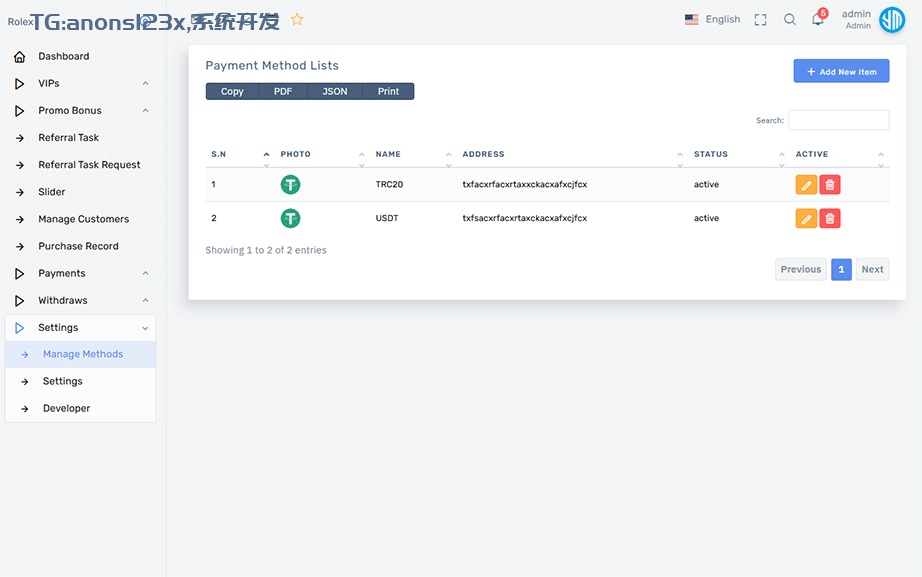Delete the TRC20 payment method
The image size is (922, 577).
coord(830,185)
